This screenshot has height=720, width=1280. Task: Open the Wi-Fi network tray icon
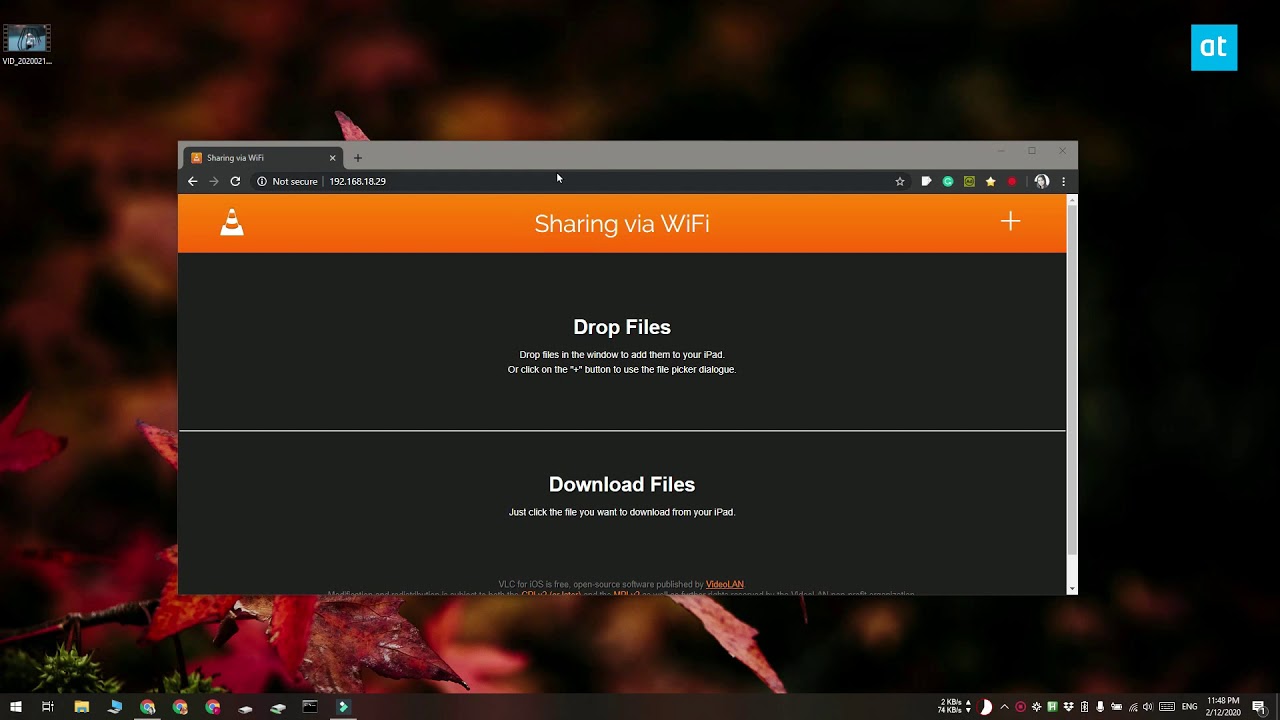pyautogui.click(x=1132, y=707)
